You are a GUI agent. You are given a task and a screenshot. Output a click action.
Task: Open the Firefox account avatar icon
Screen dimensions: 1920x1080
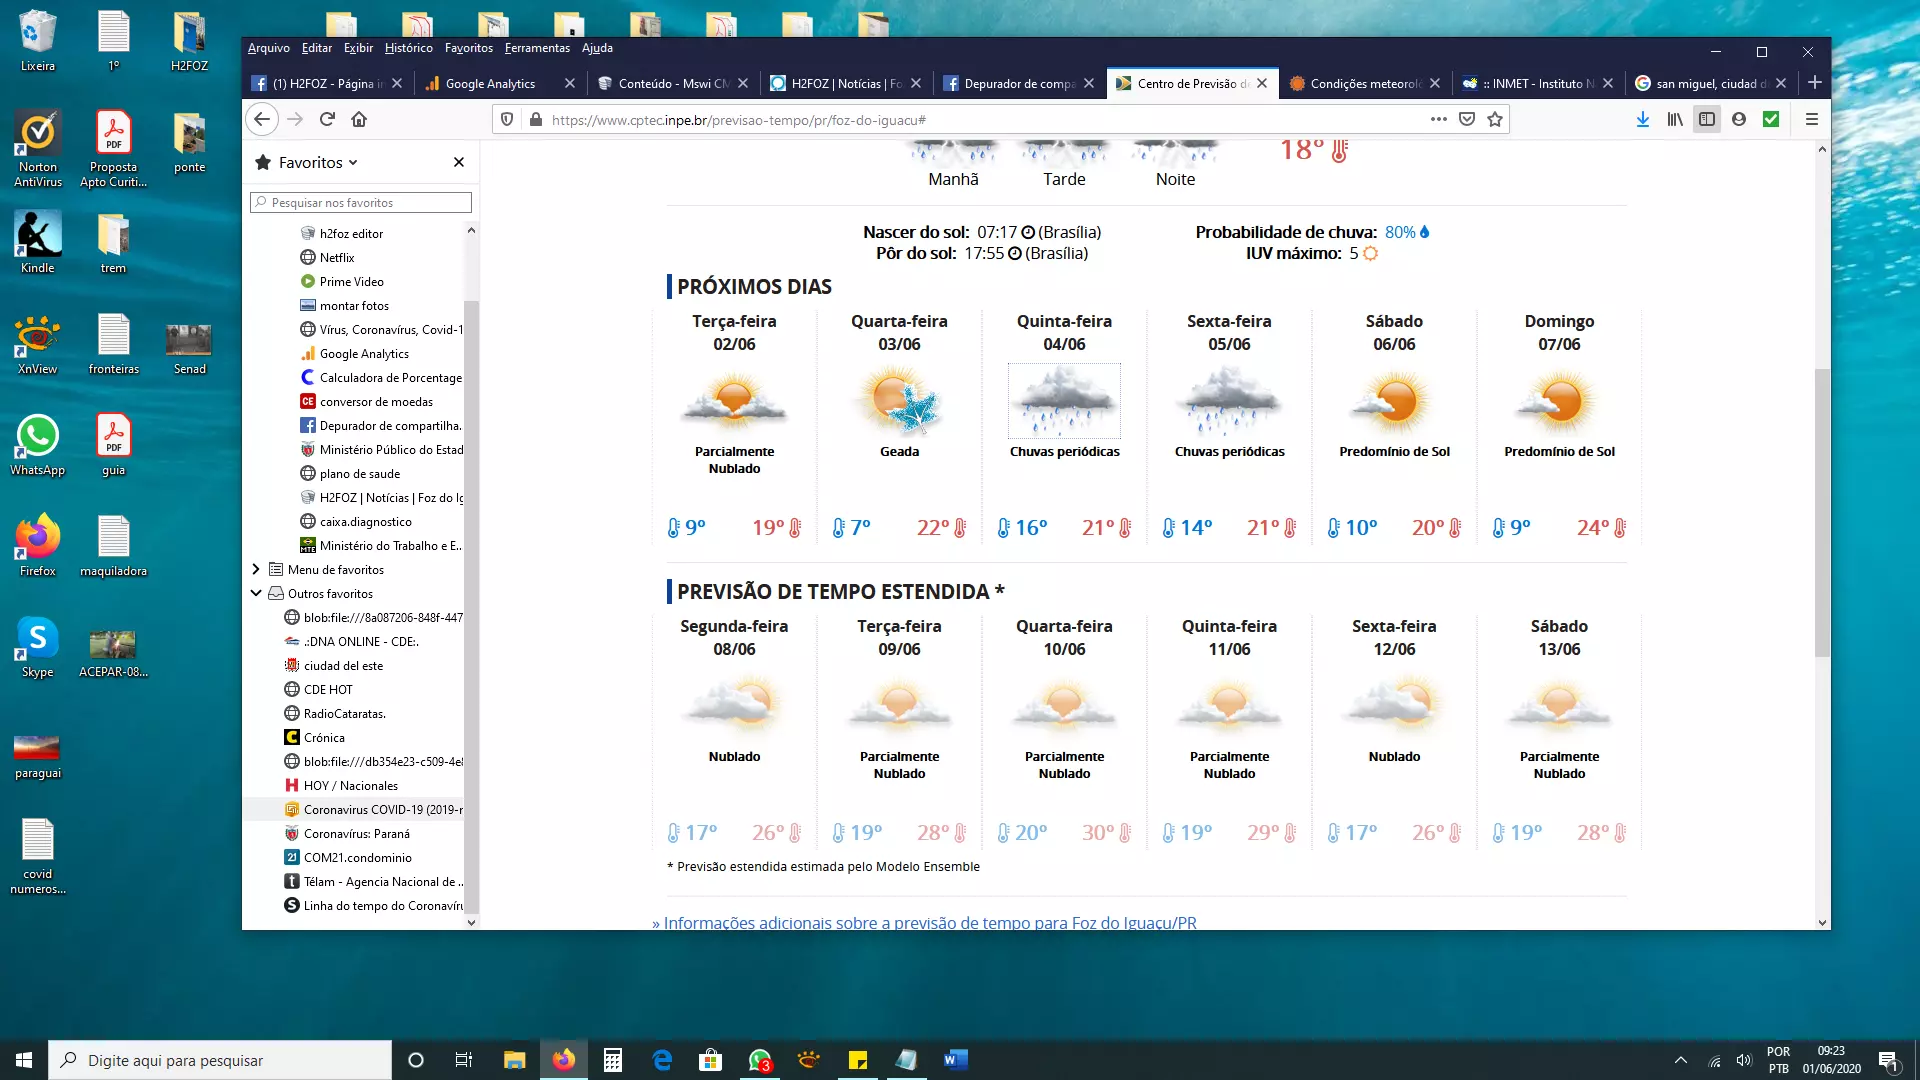click(x=1739, y=119)
